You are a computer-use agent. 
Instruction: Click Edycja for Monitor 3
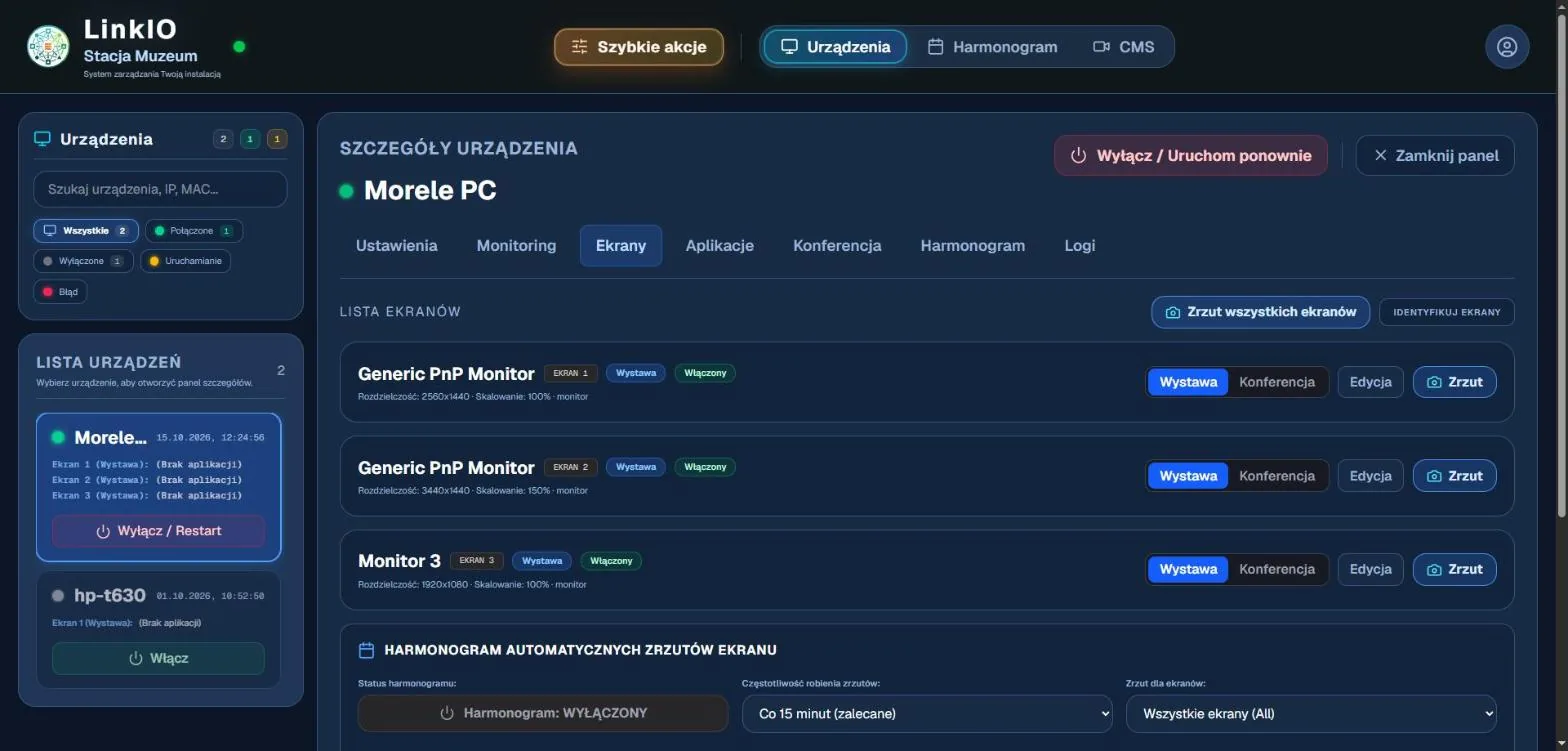[1371, 569]
